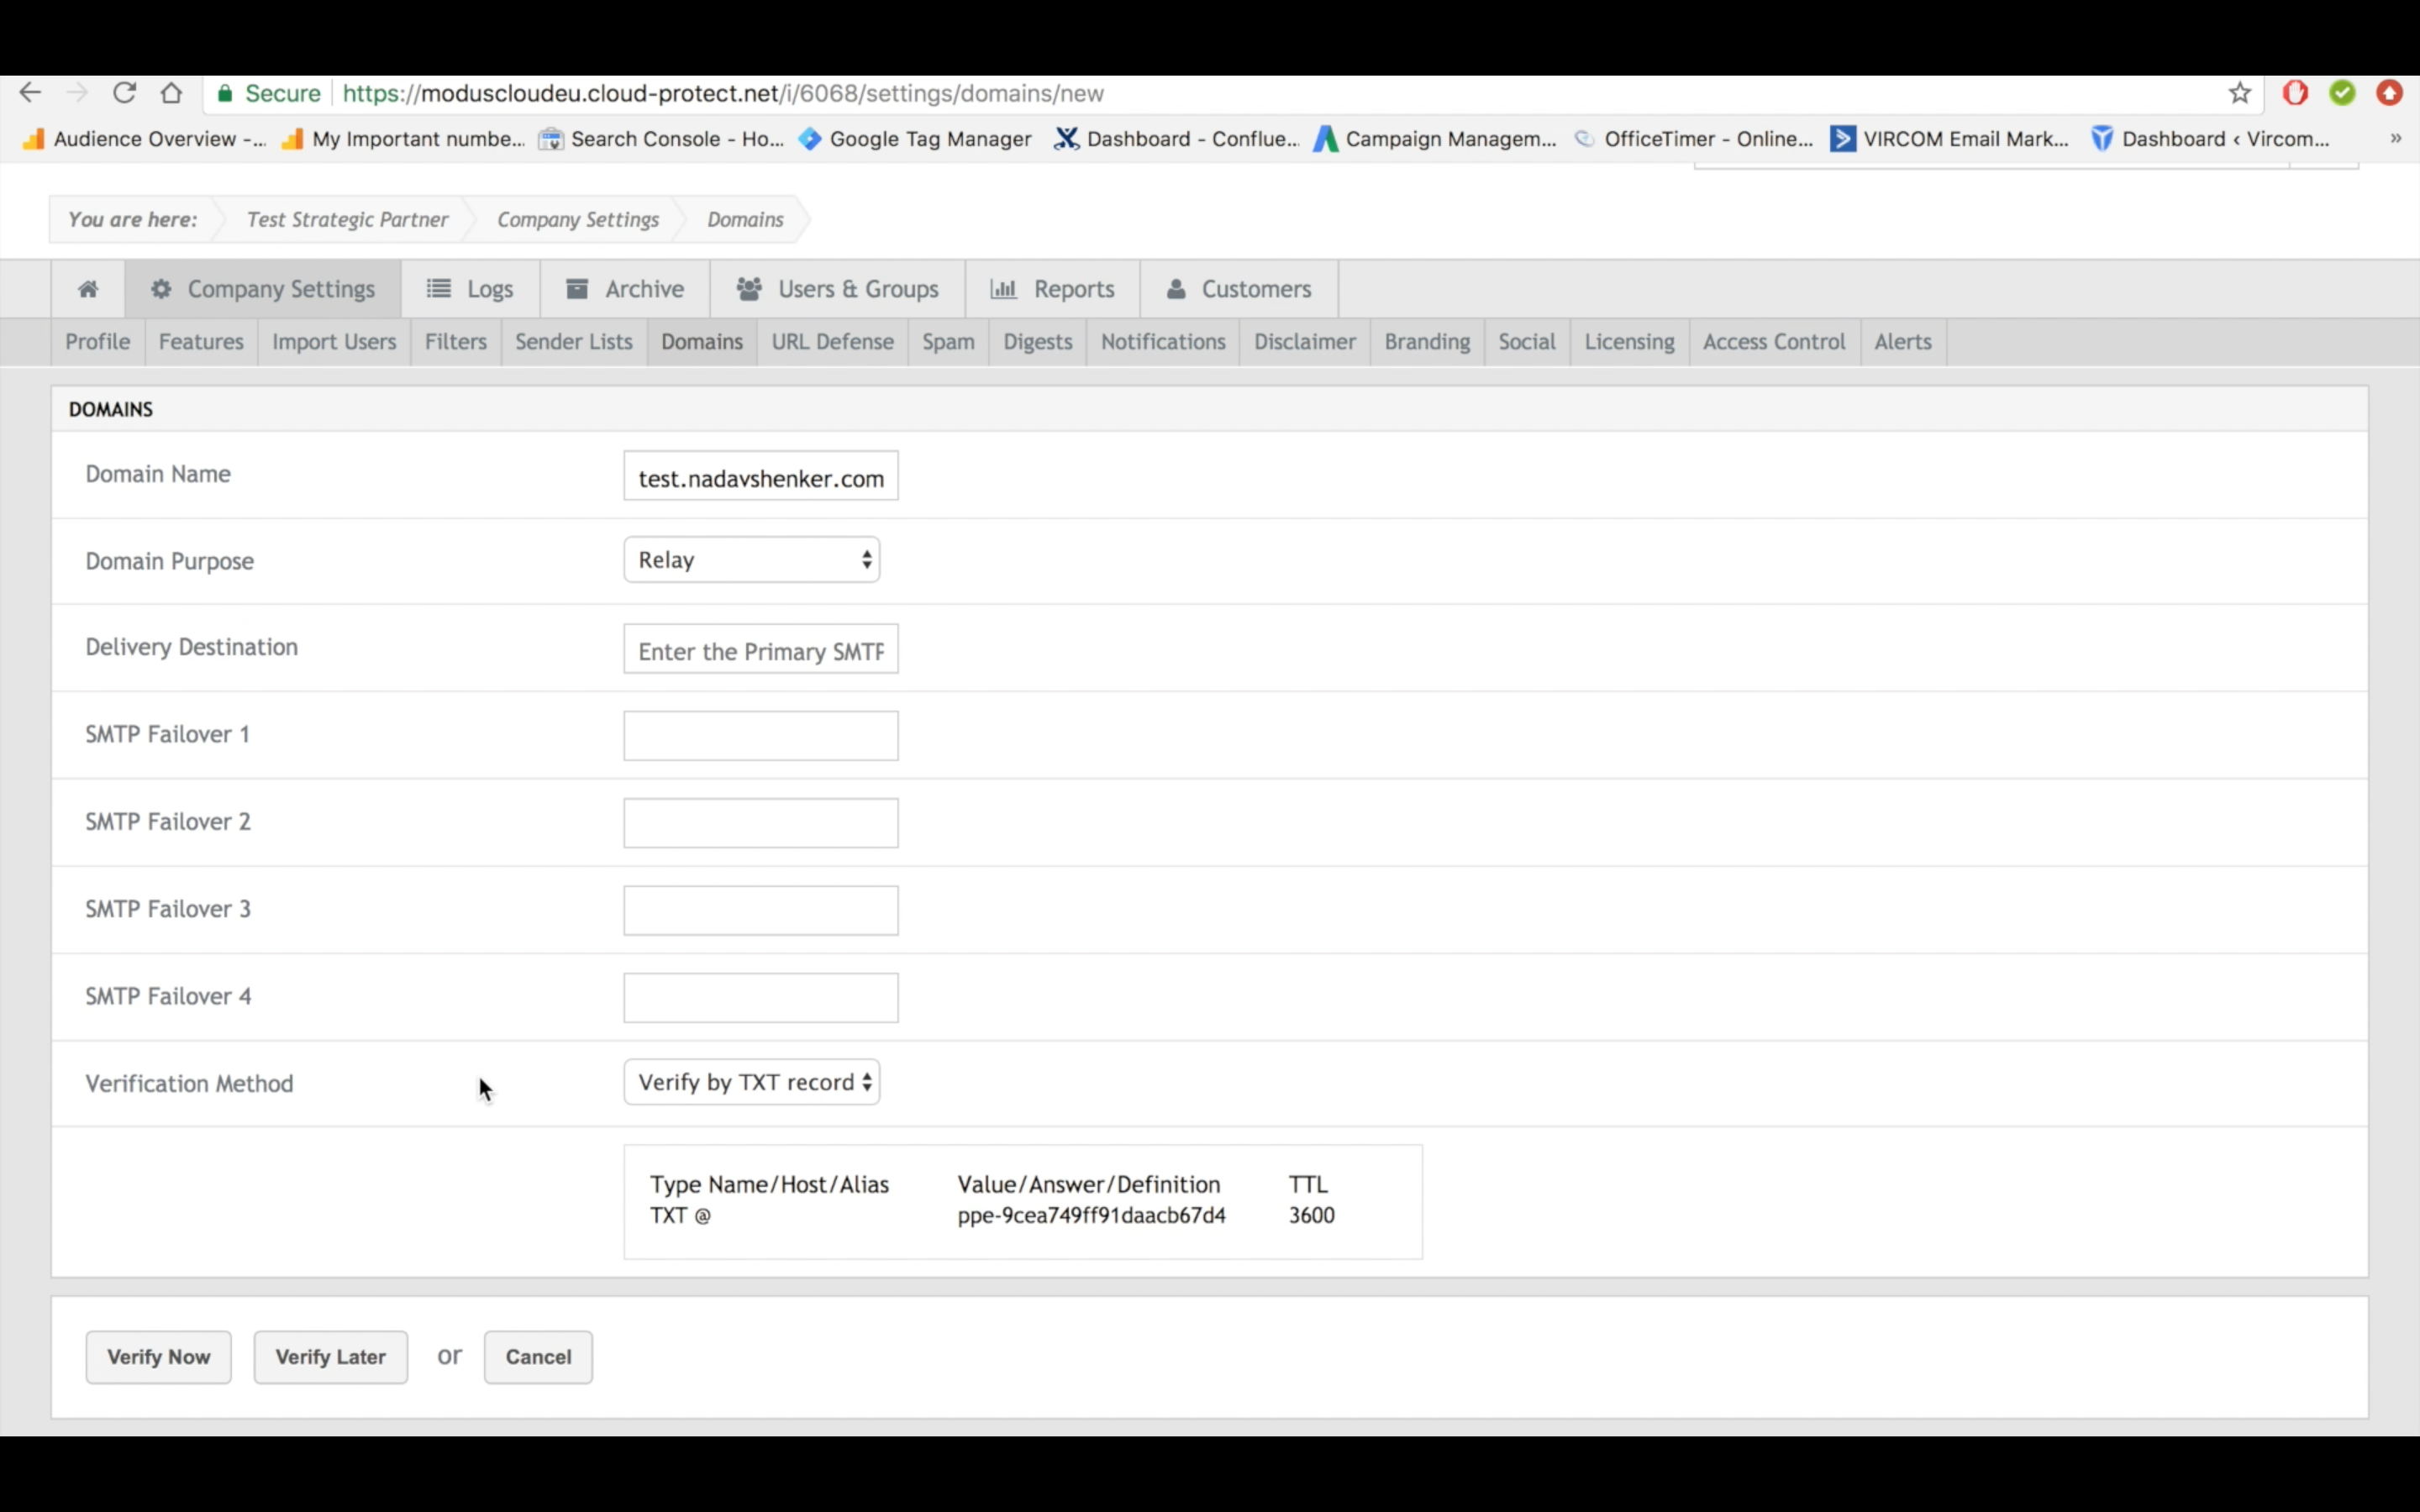This screenshot has height=1512, width=2420.
Task: Click the Company Settings breadcrumb link
Action: click(578, 219)
